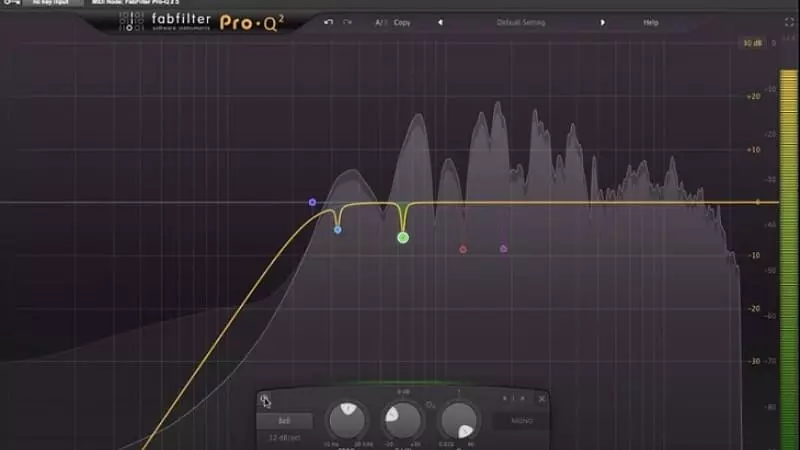This screenshot has width=800, height=450.
Task: Click the redo arrow icon
Action: [347, 22]
